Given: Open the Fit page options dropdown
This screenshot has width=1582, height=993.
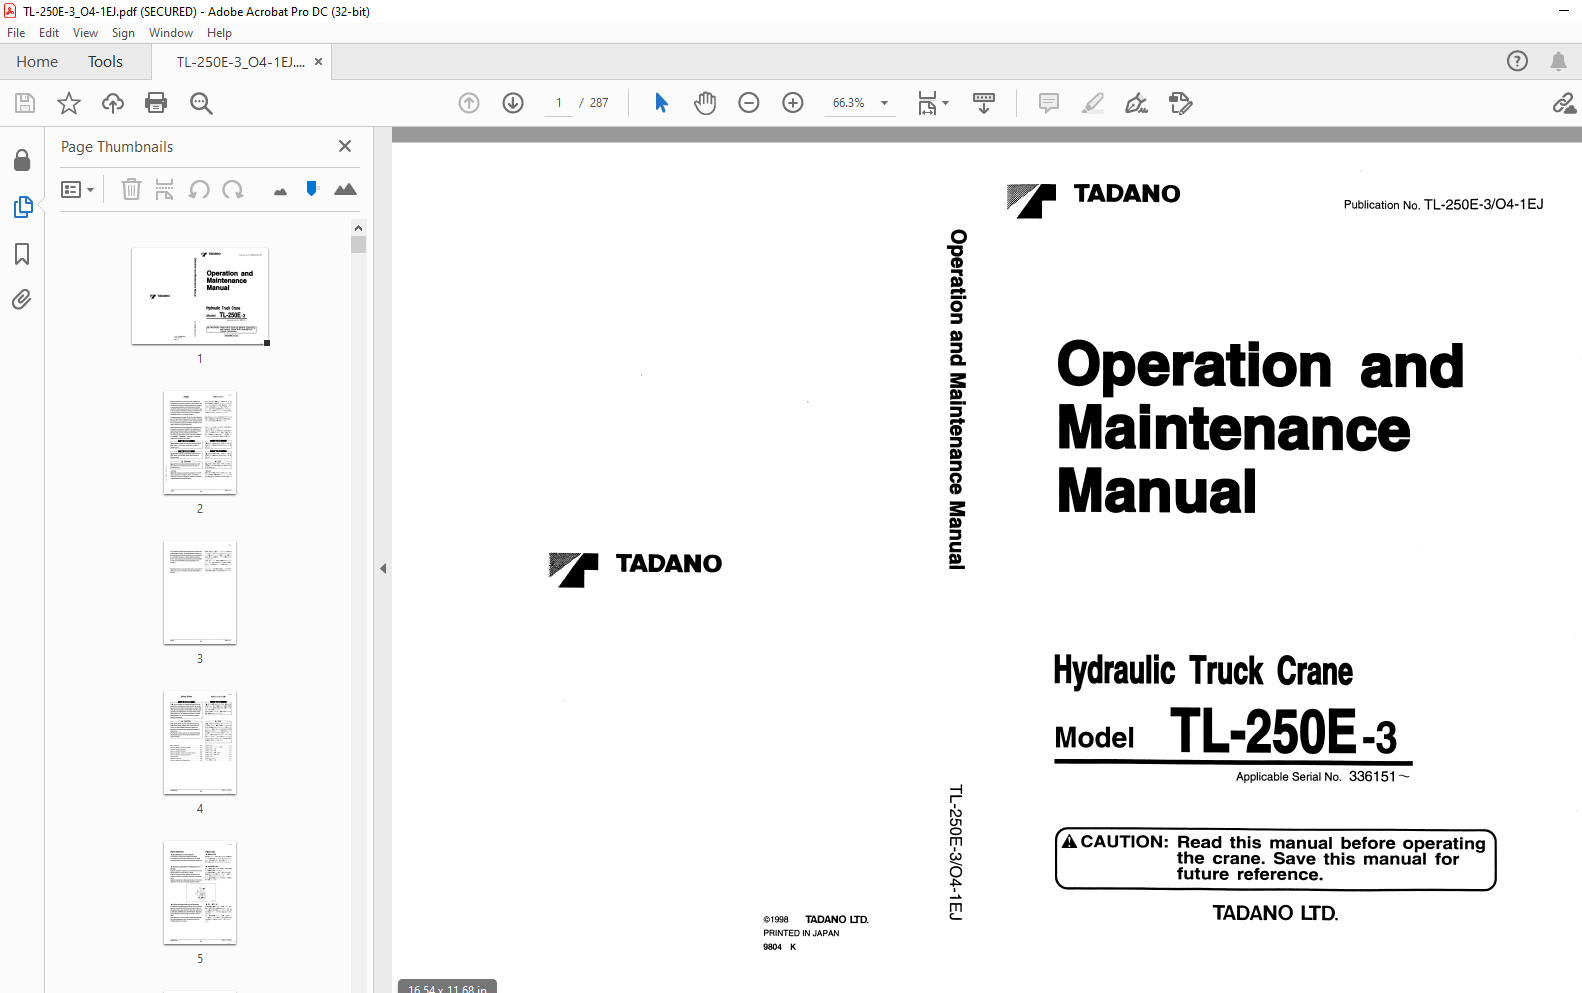Looking at the screenshot, I should point(933,103).
